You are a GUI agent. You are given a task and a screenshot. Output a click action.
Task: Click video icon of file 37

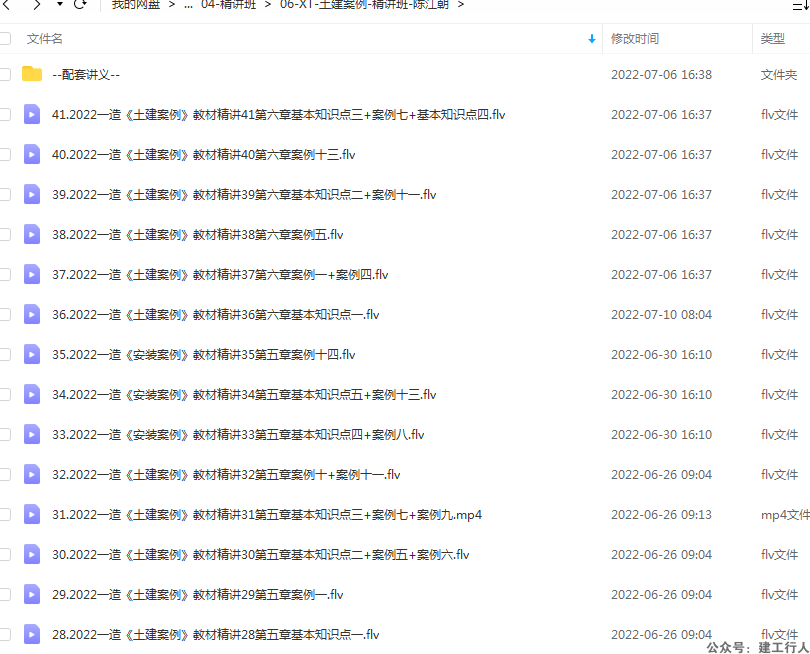point(32,274)
